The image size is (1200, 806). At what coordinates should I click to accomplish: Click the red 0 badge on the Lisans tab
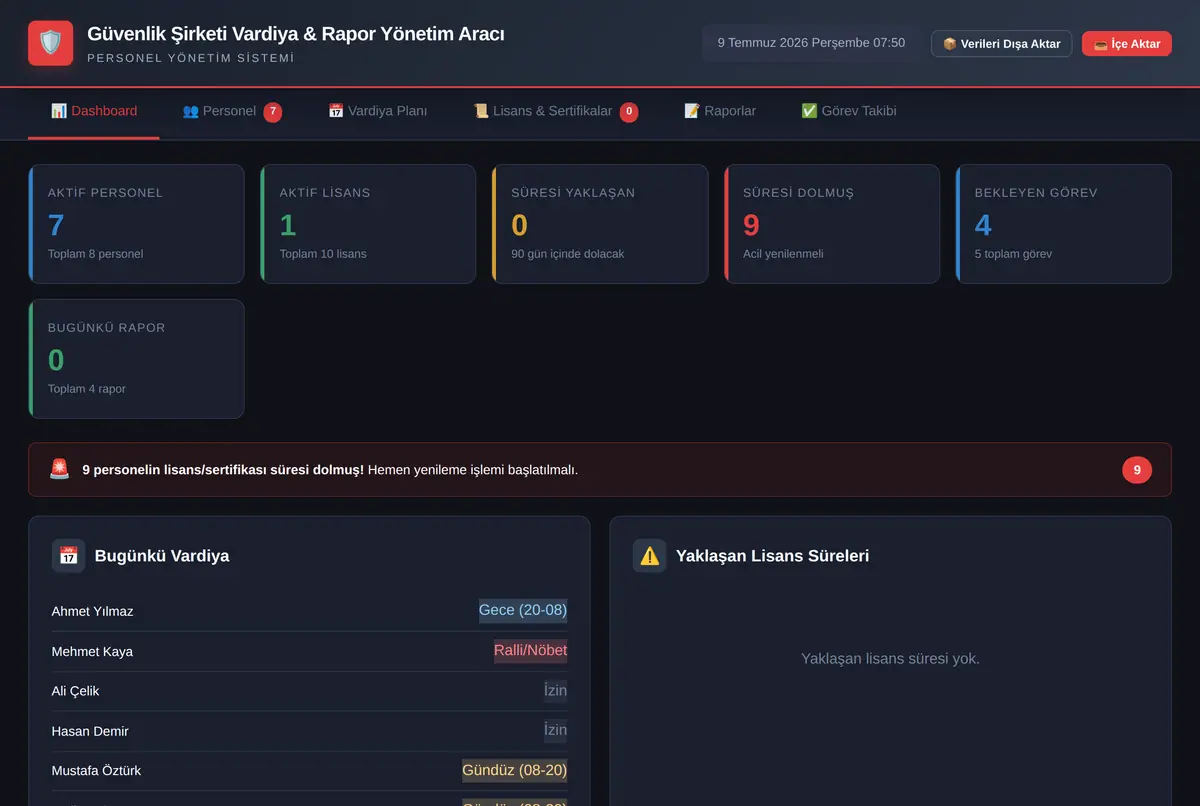[629, 112]
